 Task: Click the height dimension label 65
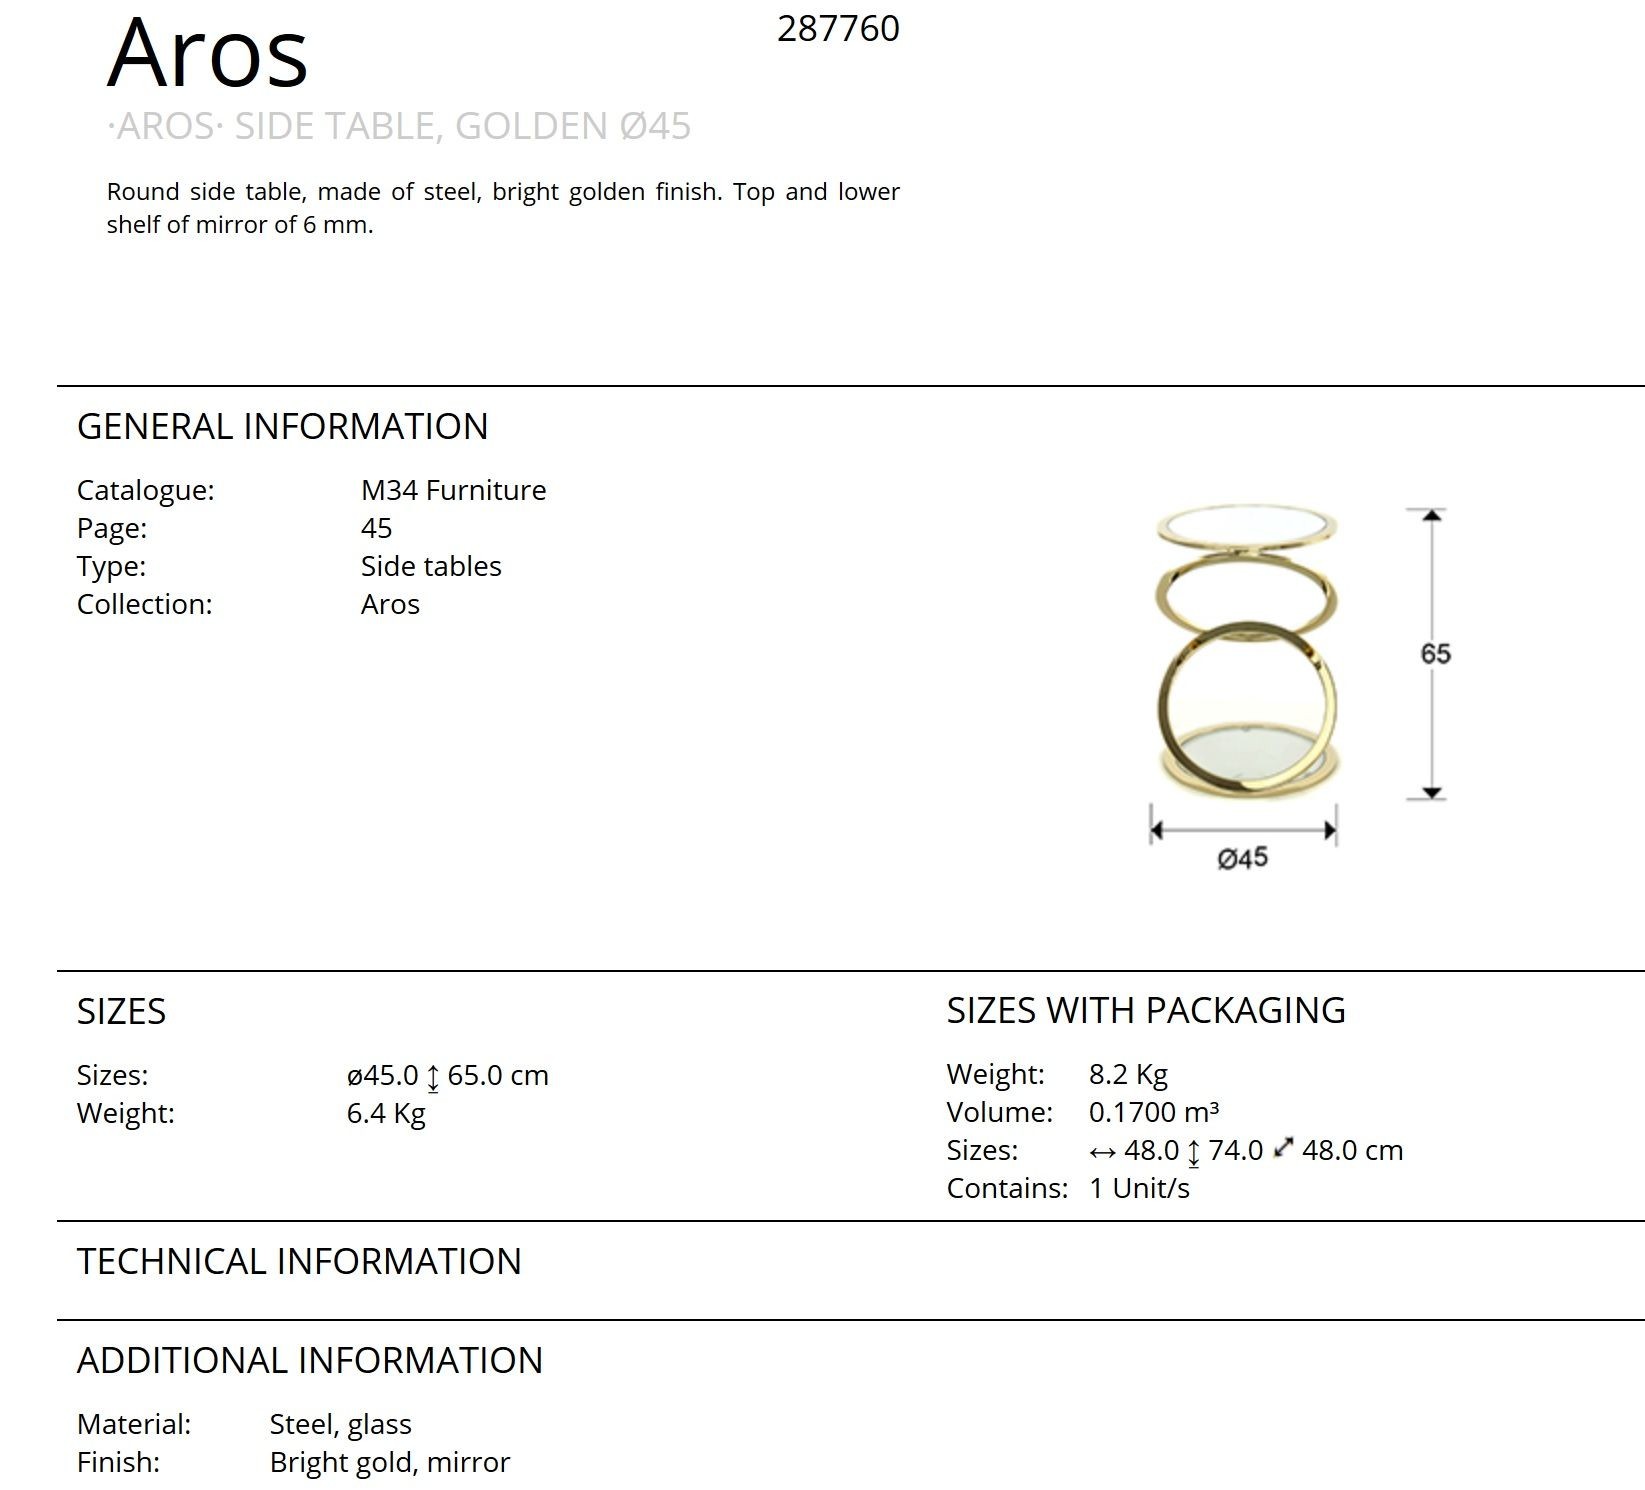point(1435,654)
